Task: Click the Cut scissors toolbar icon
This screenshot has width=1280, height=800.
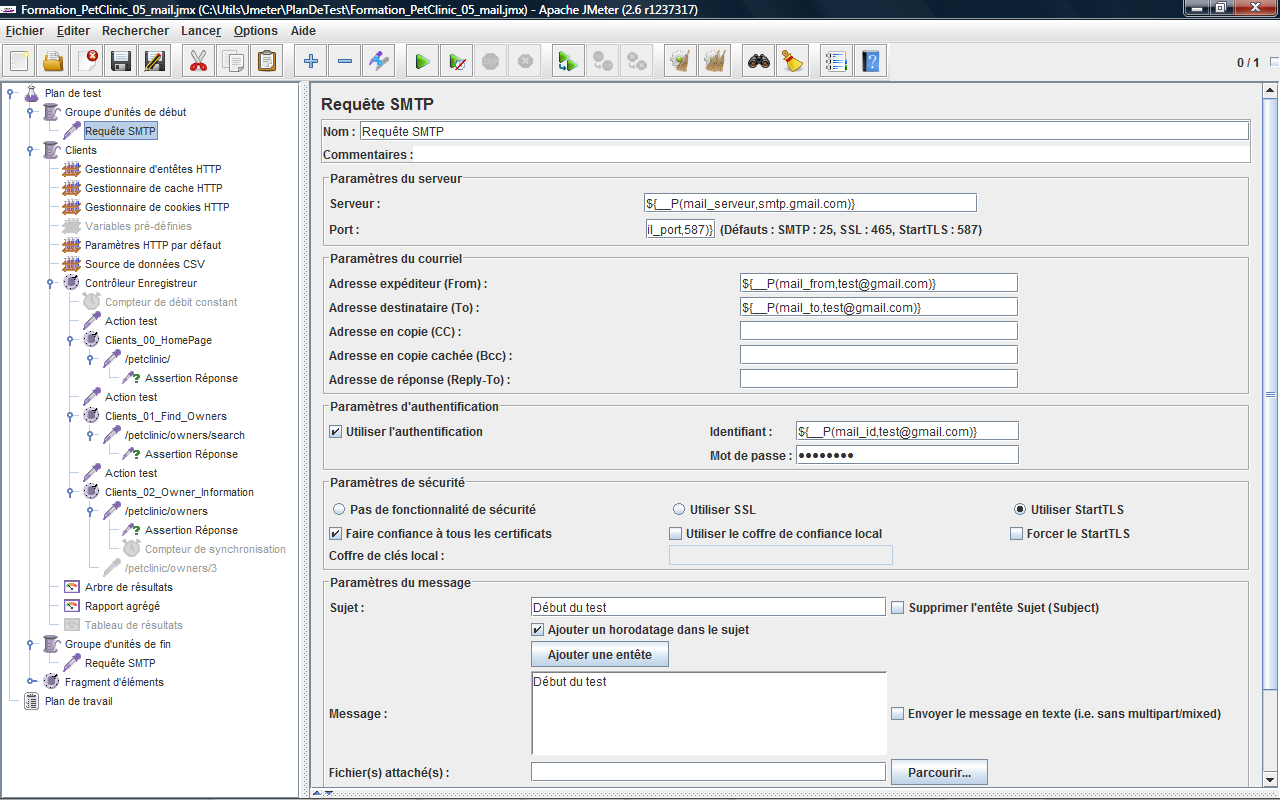Action: pyautogui.click(x=198, y=62)
